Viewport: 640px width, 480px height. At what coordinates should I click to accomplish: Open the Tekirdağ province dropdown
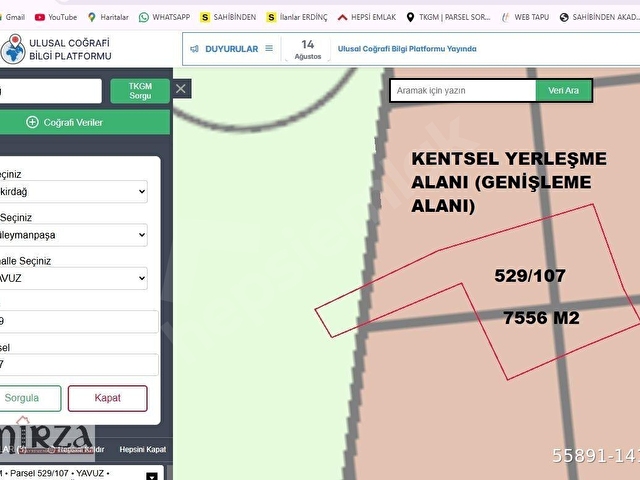[x=73, y=191]
